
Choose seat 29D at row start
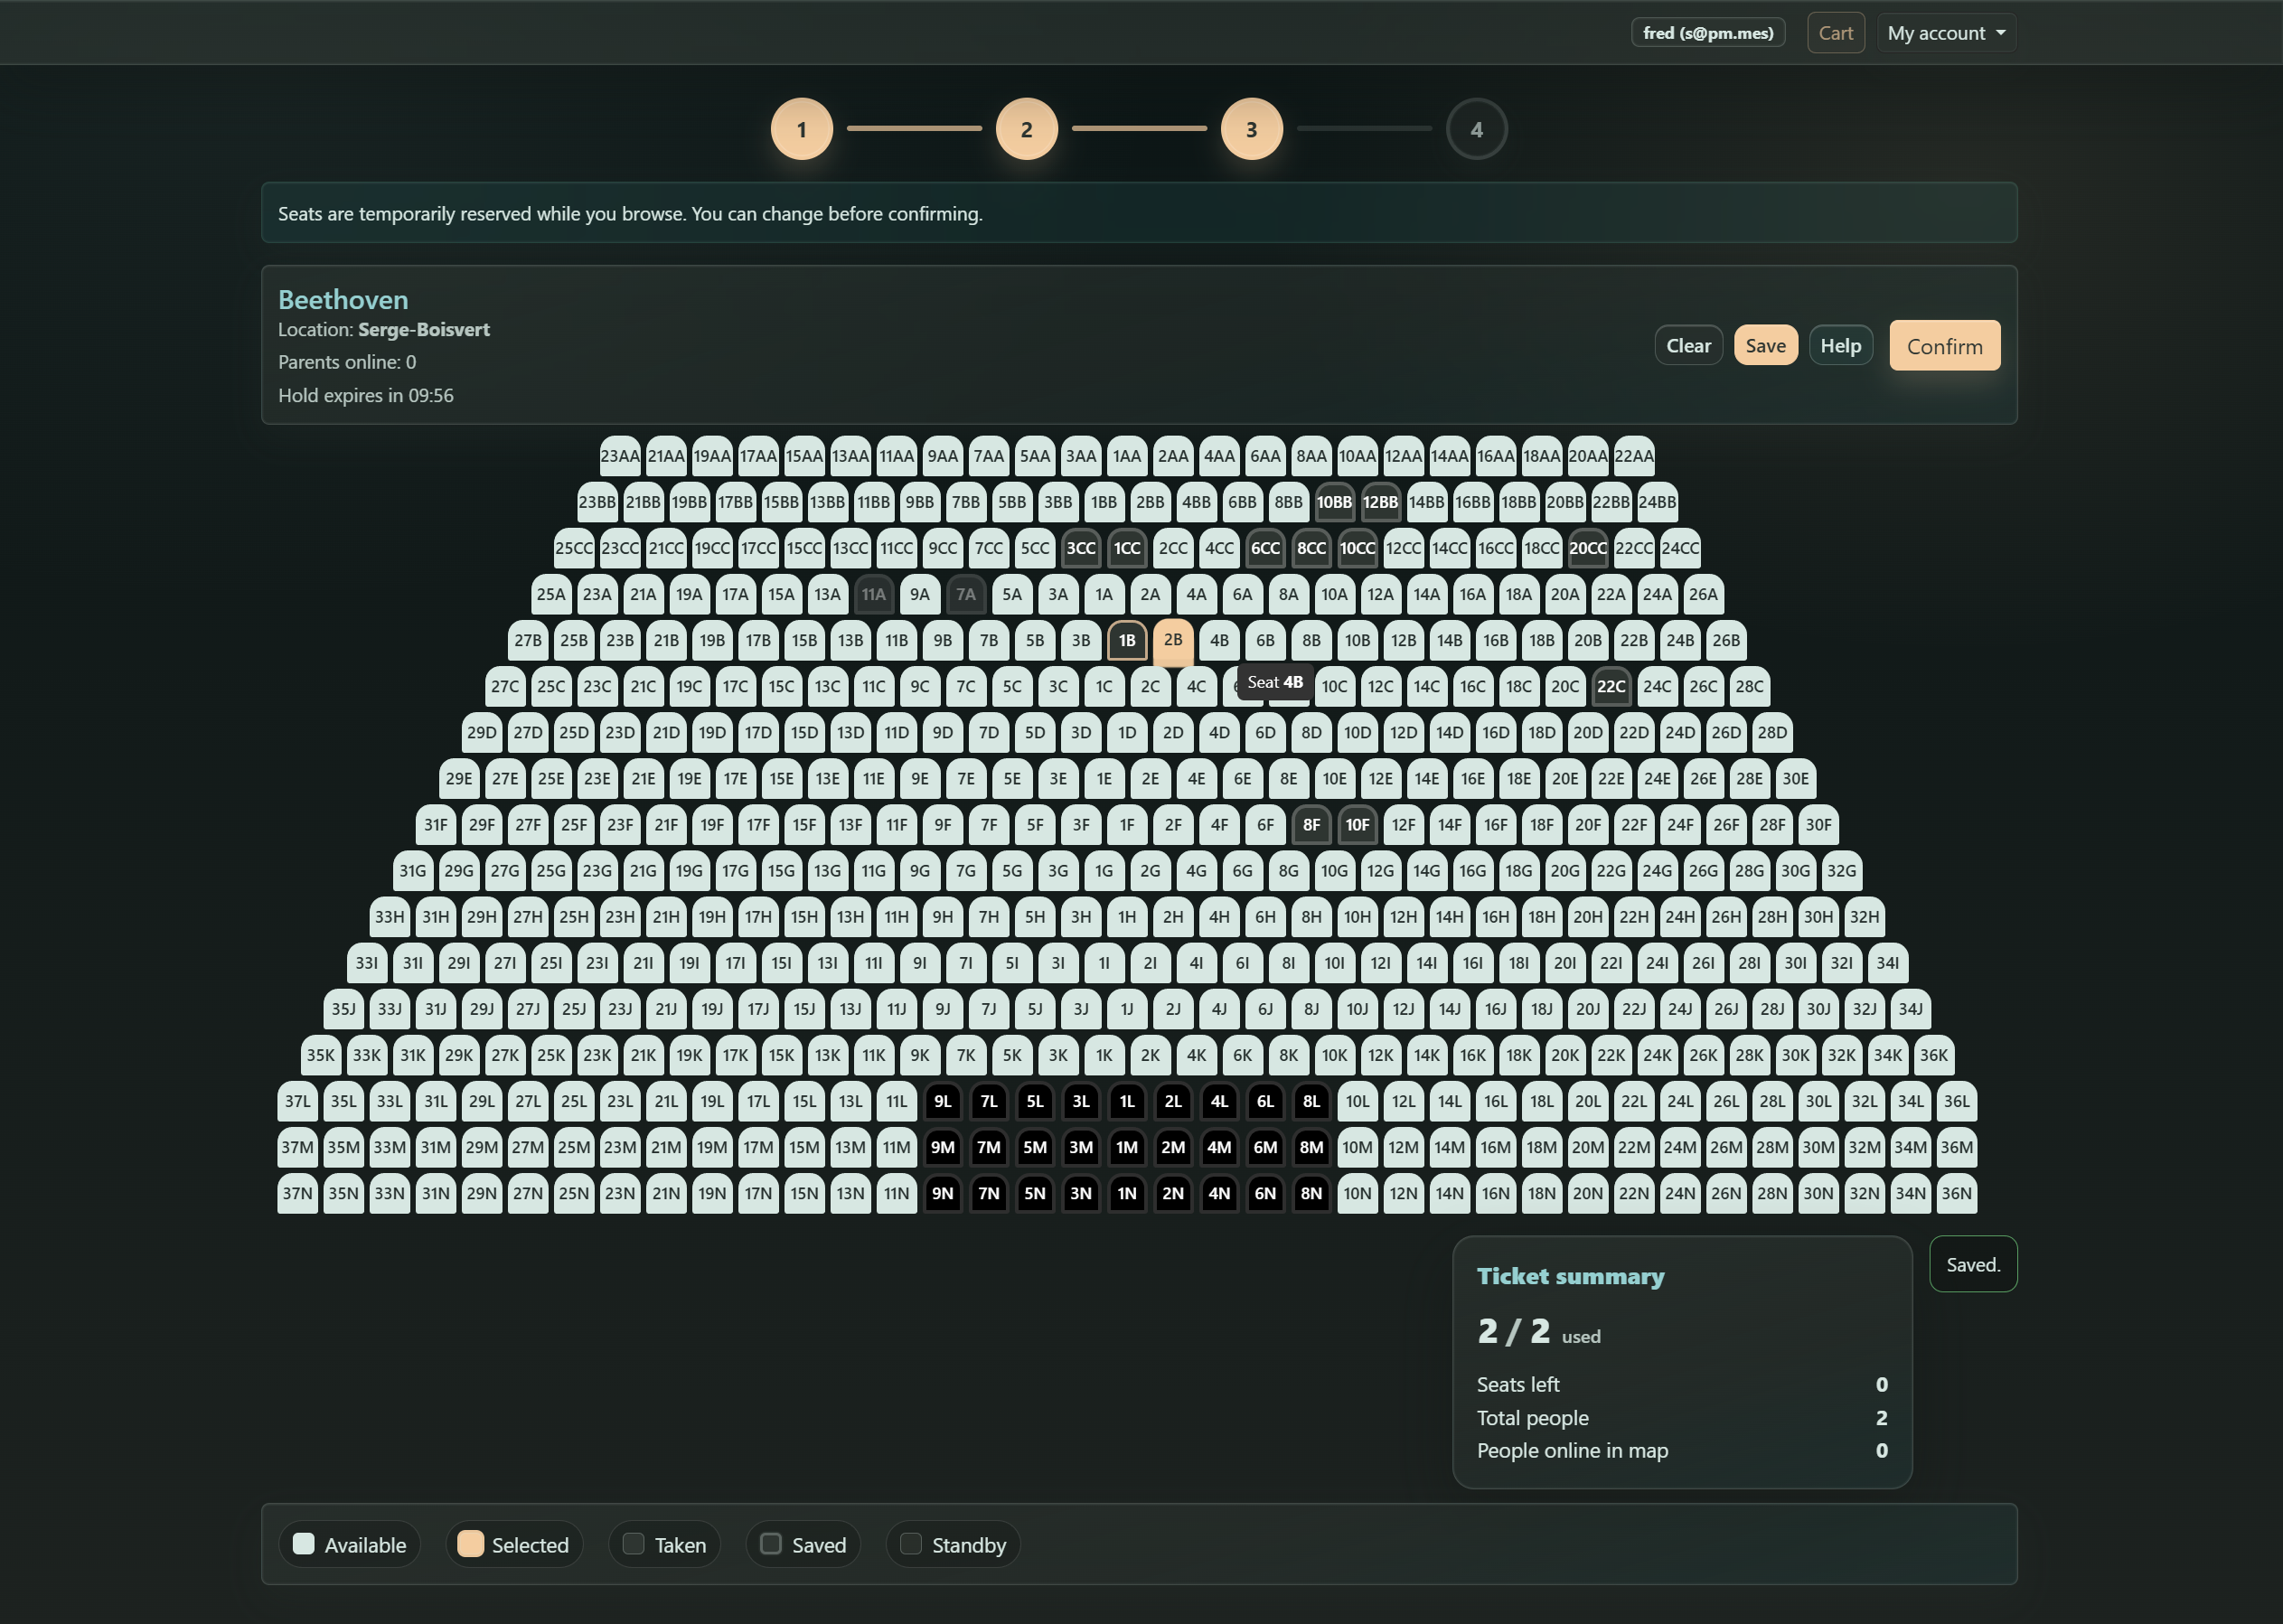[481, 733]
